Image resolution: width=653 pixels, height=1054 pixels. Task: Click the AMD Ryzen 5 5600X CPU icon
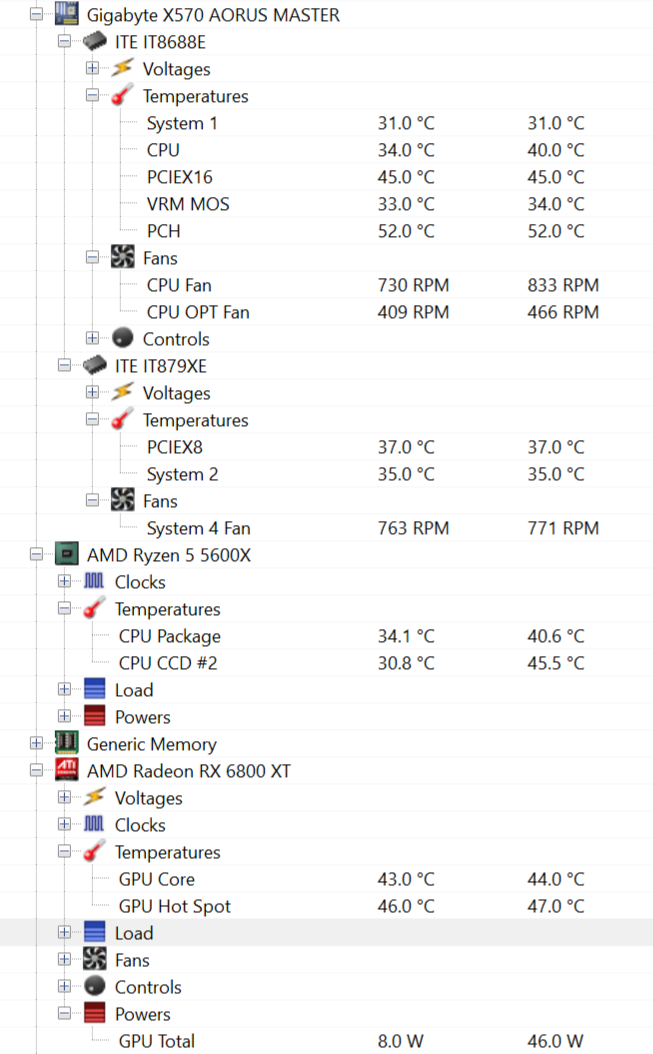click(x=67, y=555)
